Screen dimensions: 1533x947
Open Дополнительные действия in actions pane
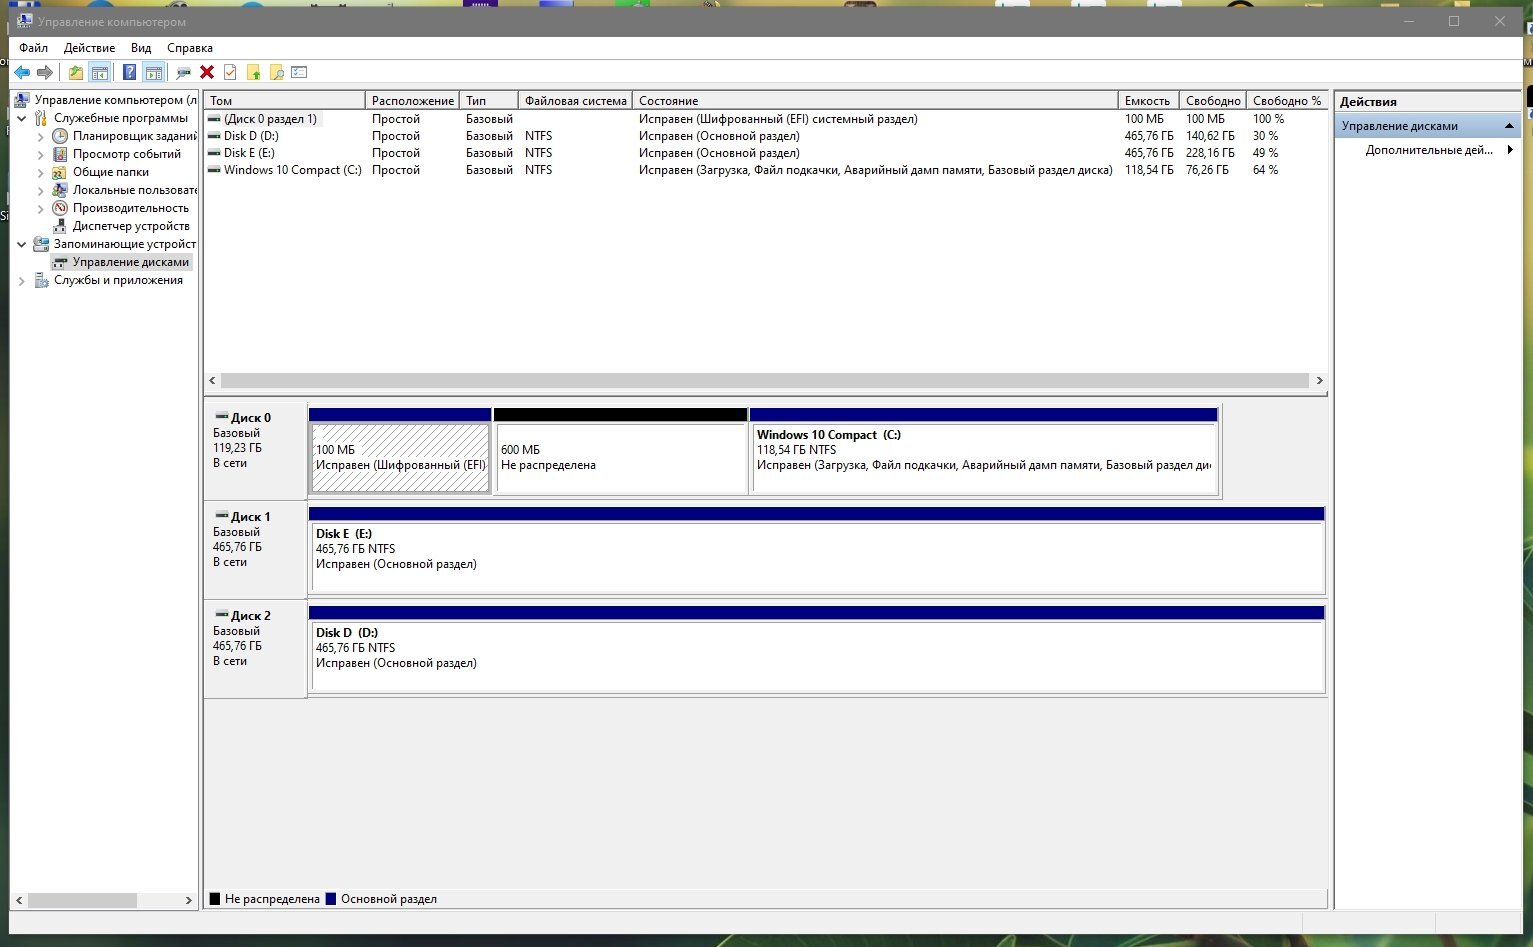1428,150
